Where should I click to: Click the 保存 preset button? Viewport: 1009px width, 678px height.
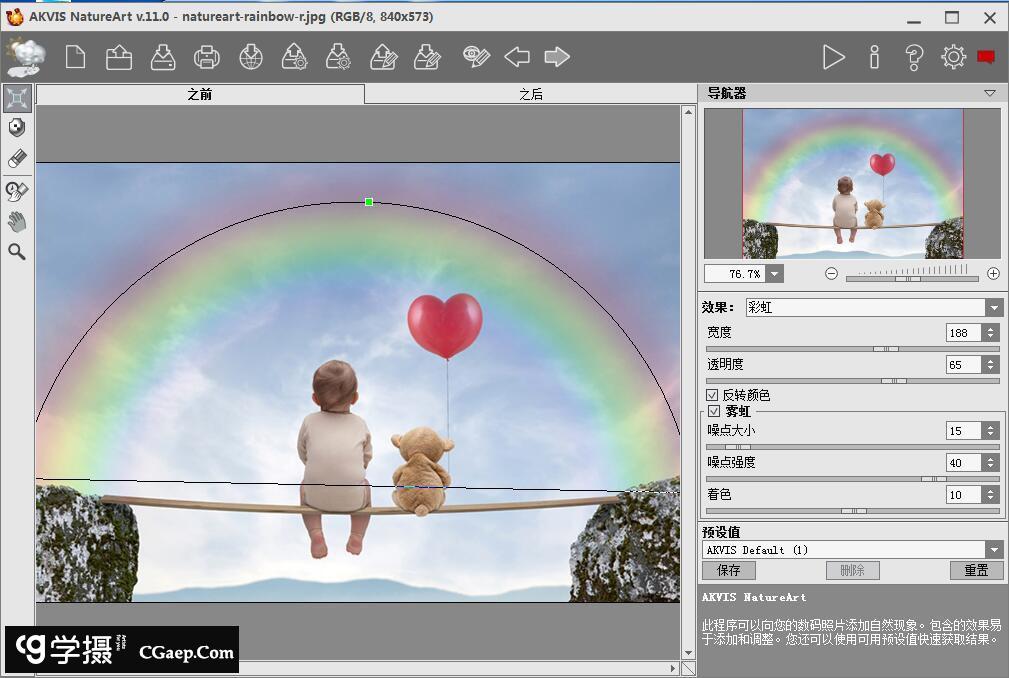tap(729, 570)
